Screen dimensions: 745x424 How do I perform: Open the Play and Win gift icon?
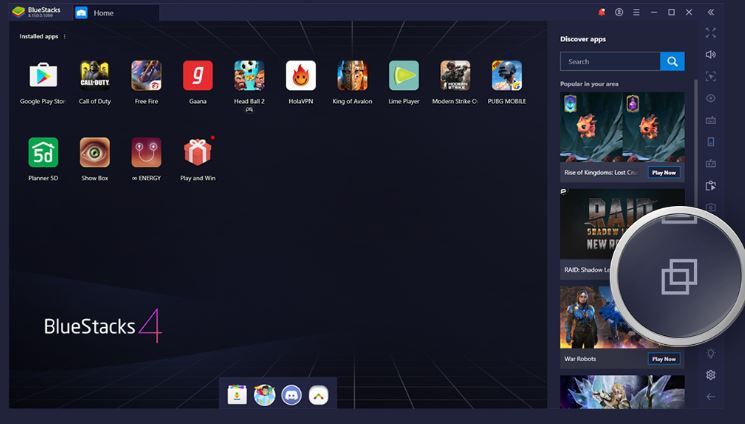[x=198, y=153]
